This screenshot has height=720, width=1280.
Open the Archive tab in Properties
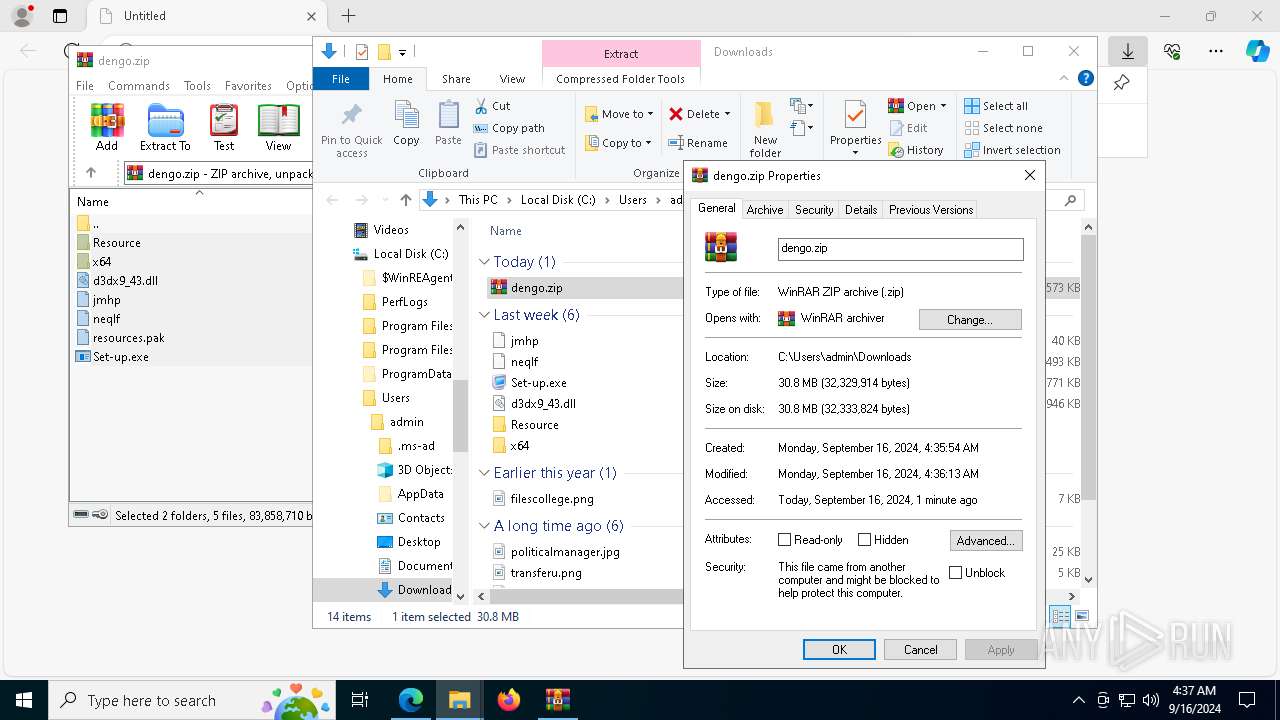765,210
